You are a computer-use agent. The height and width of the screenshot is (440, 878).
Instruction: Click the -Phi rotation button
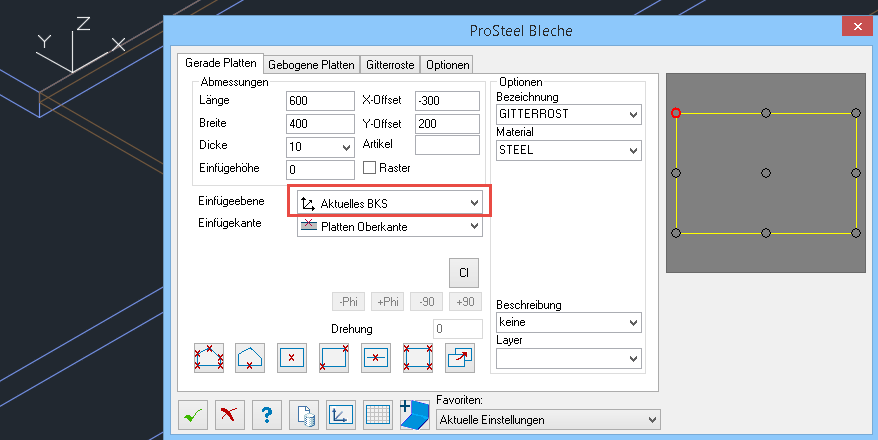(x=348, y=302)
